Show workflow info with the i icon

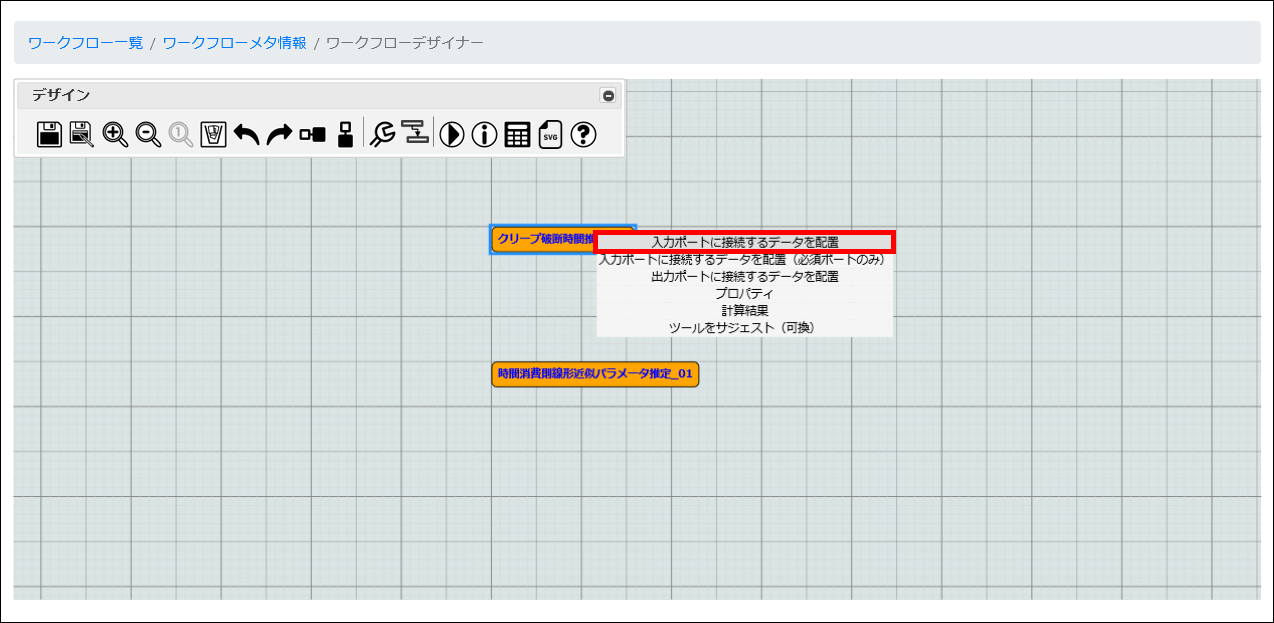[485, 134]
